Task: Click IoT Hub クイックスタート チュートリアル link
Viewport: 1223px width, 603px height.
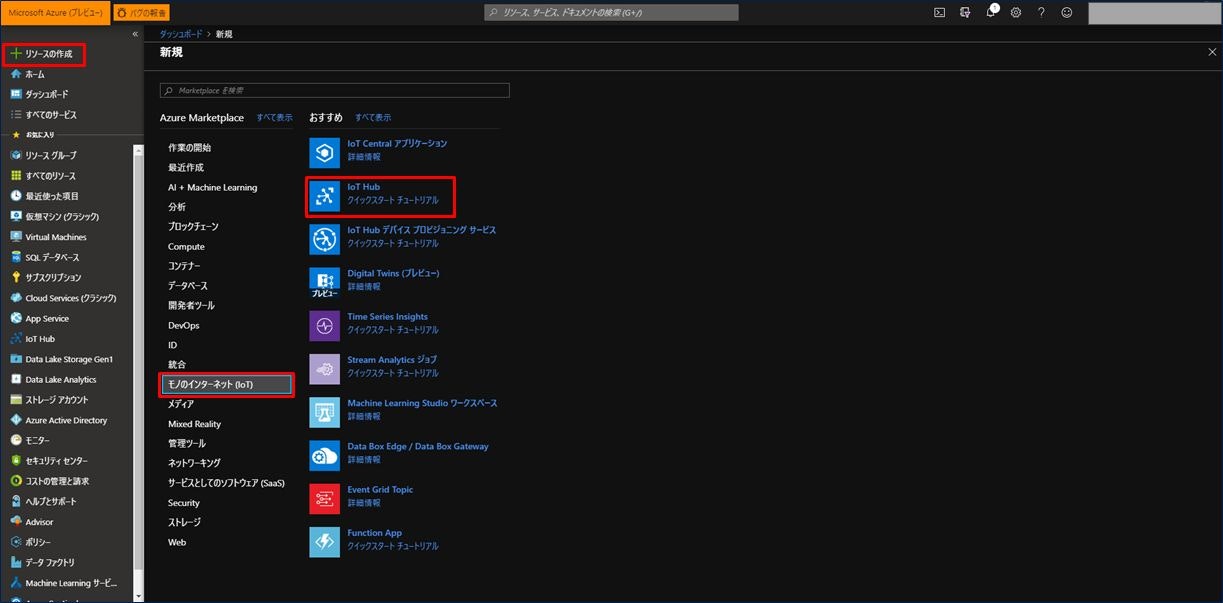Action: pyautogui.click(x=393, y=200)
